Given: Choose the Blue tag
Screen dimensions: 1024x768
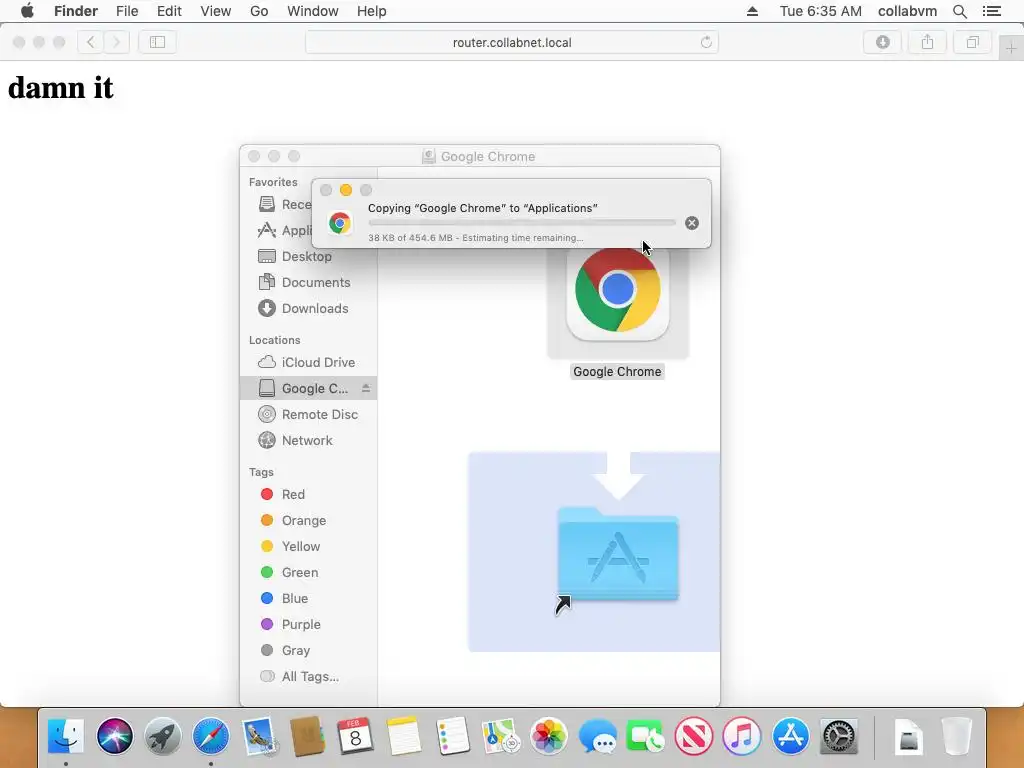Looking at the screenshot, I should [308, 598].
